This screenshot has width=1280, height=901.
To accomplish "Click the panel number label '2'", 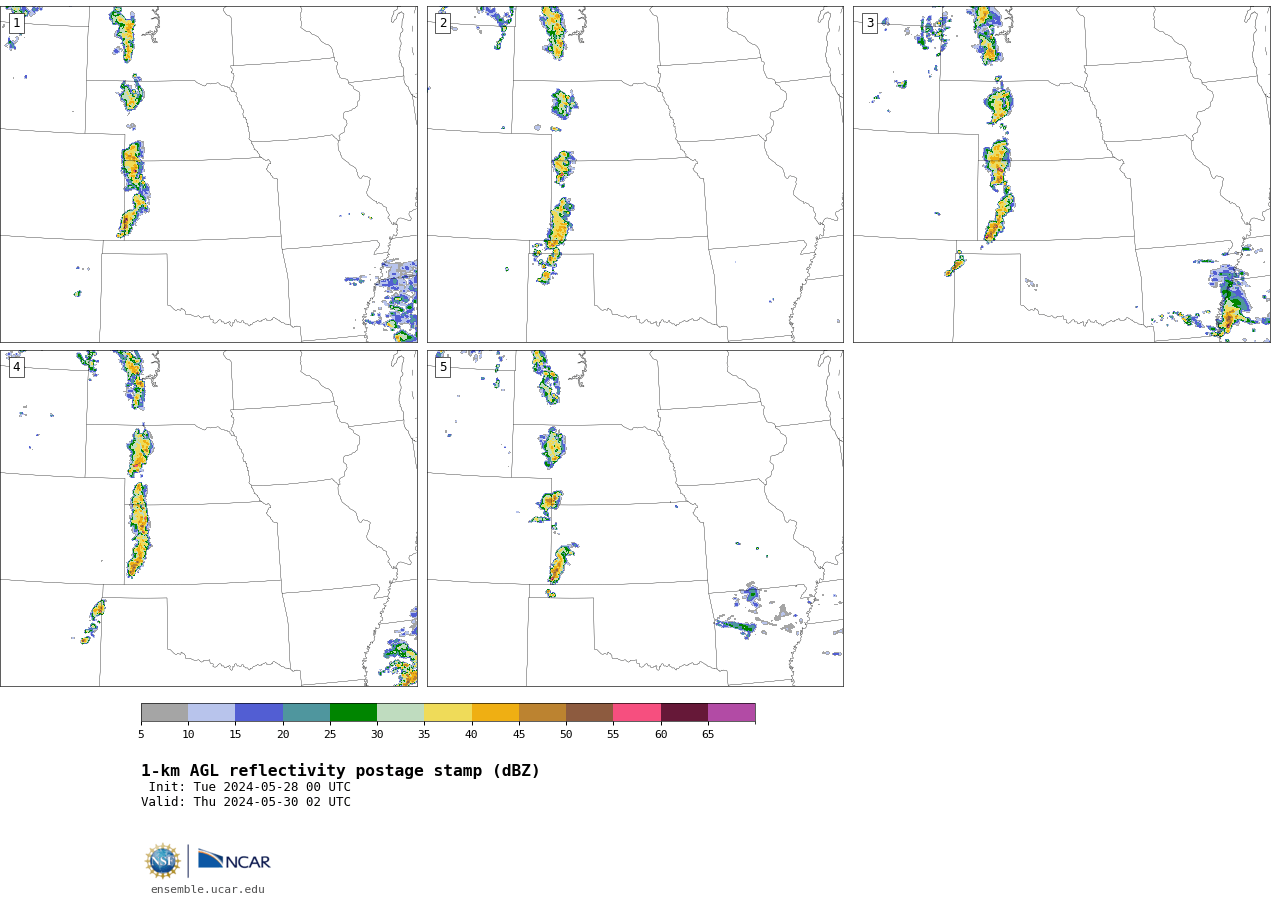I will point(443,23).
